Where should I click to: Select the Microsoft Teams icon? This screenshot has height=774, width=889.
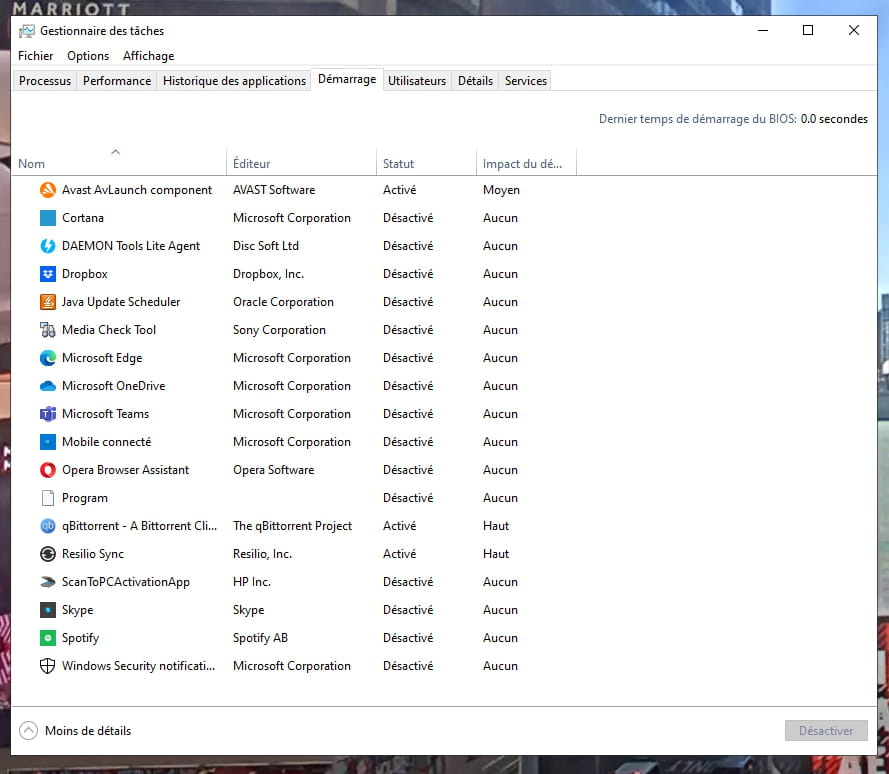pyautogui.click(x=48, y=414)
